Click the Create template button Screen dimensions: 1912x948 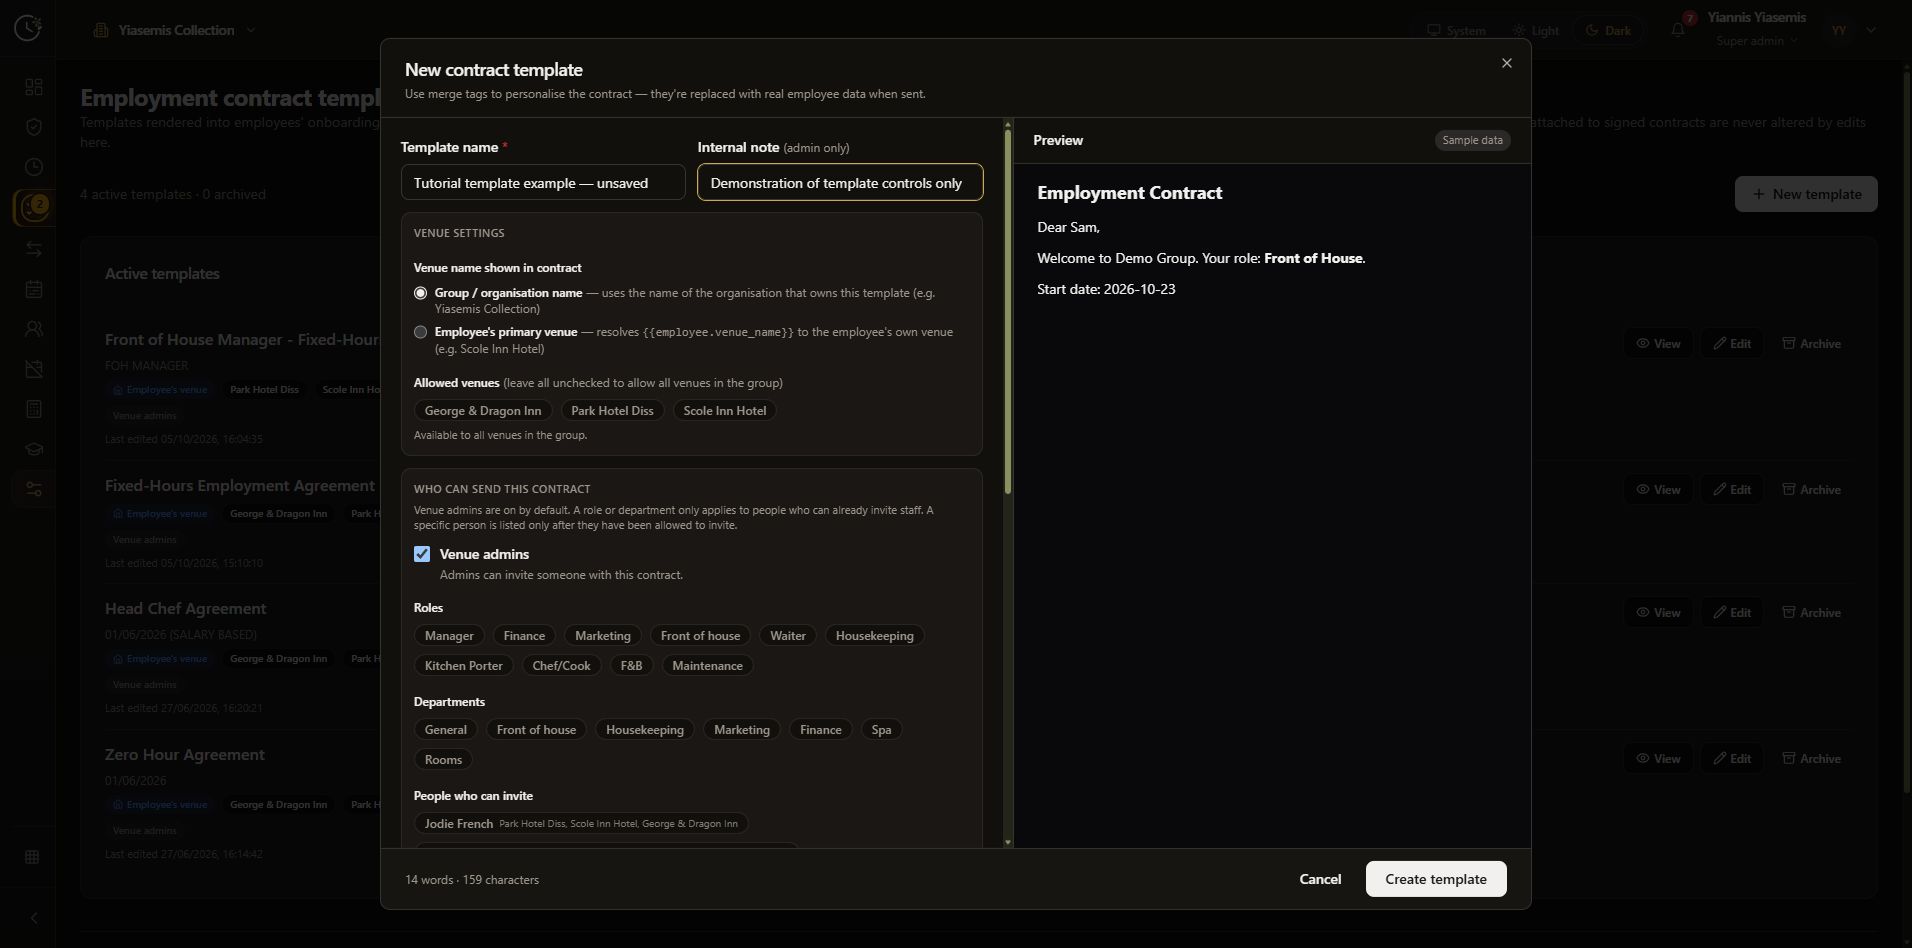[x=1436, y=879]
